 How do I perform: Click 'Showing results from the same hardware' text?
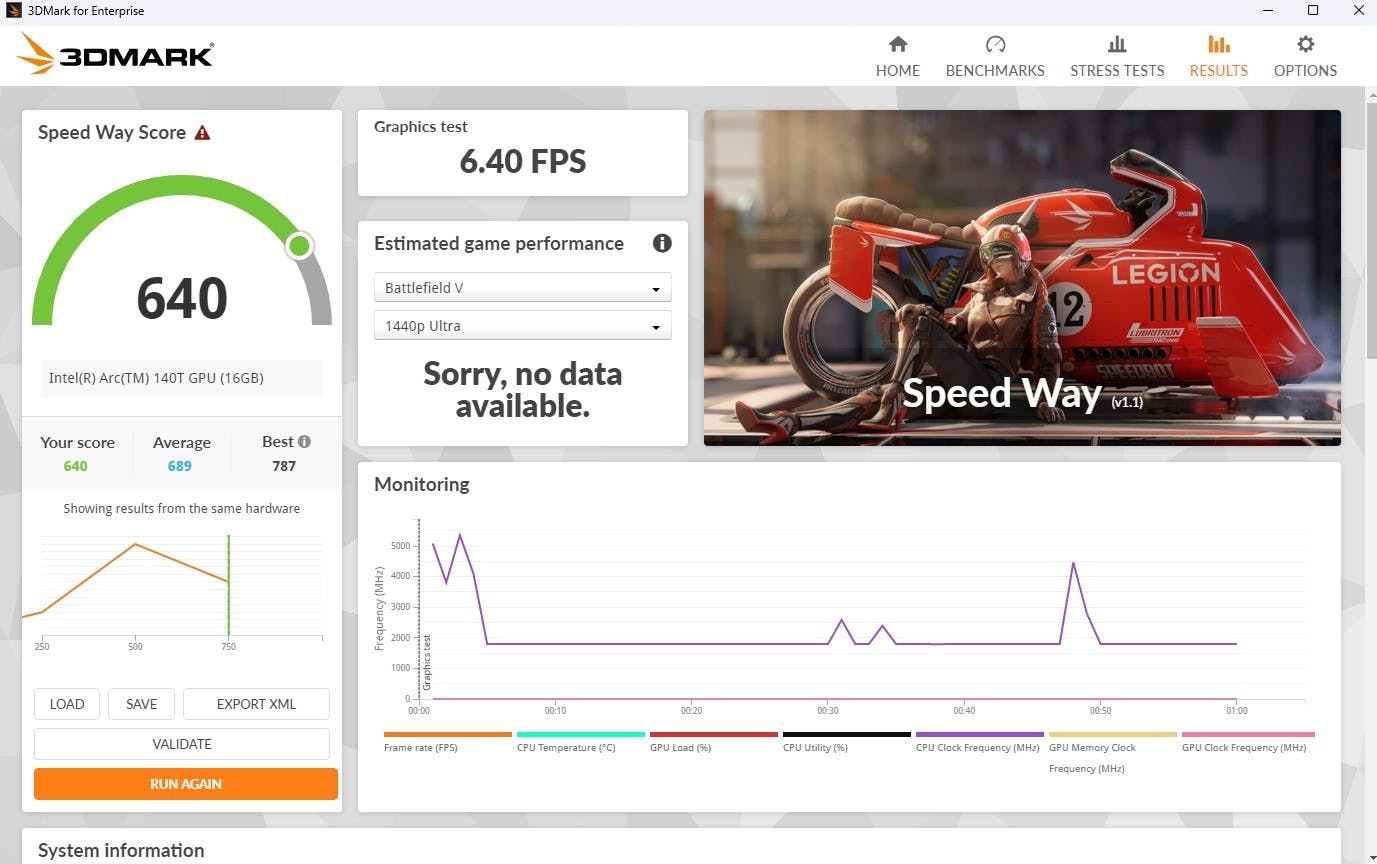(x=182, y=508)
